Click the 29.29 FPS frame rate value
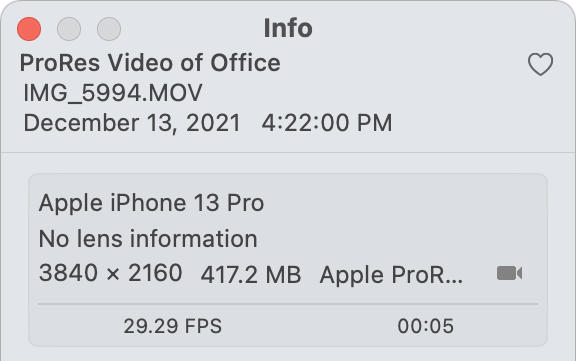Screen dimensions: 576x361 point(173,326)
